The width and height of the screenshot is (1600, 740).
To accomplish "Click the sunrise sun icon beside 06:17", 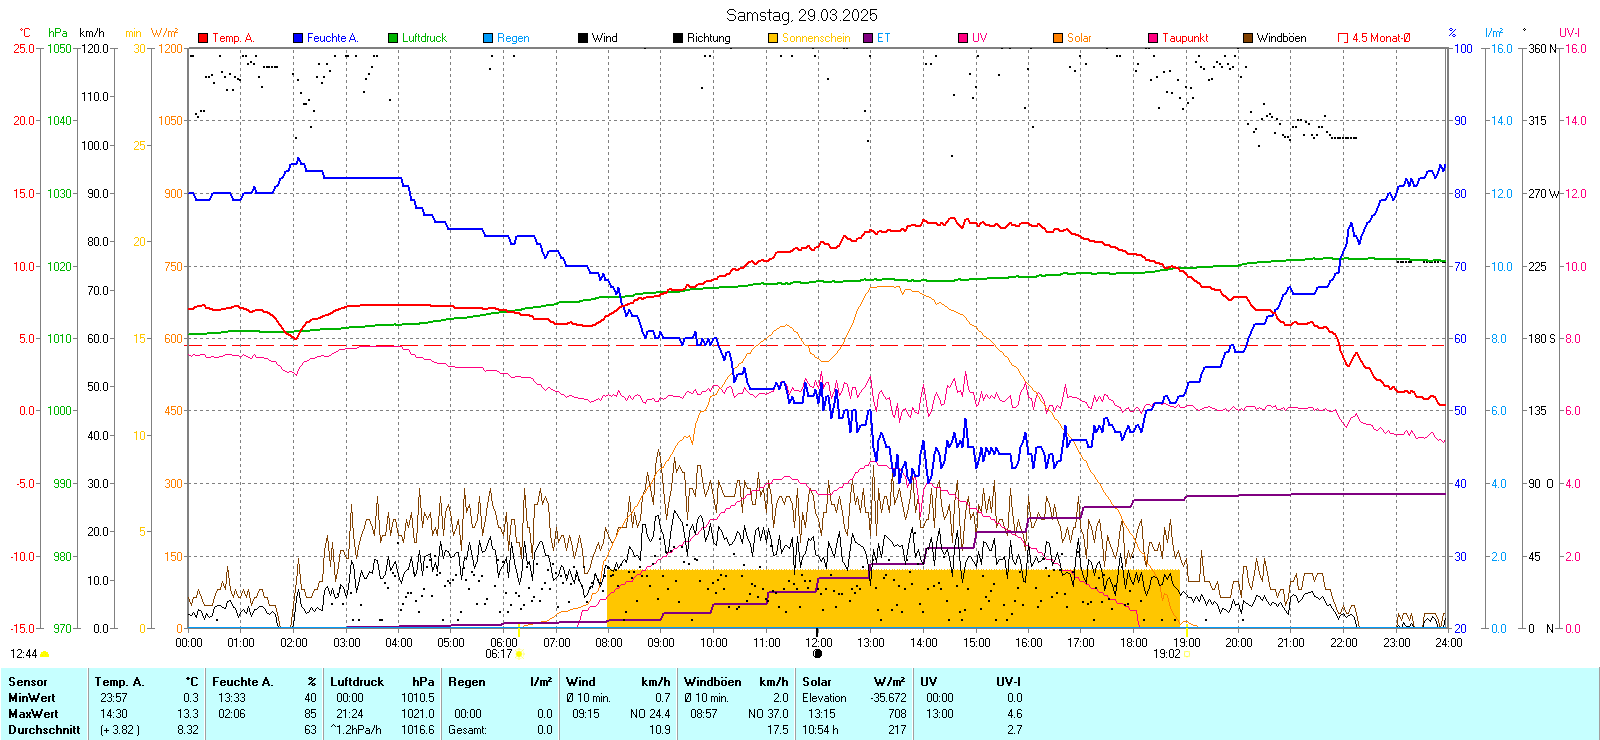I will click(519, 654).
